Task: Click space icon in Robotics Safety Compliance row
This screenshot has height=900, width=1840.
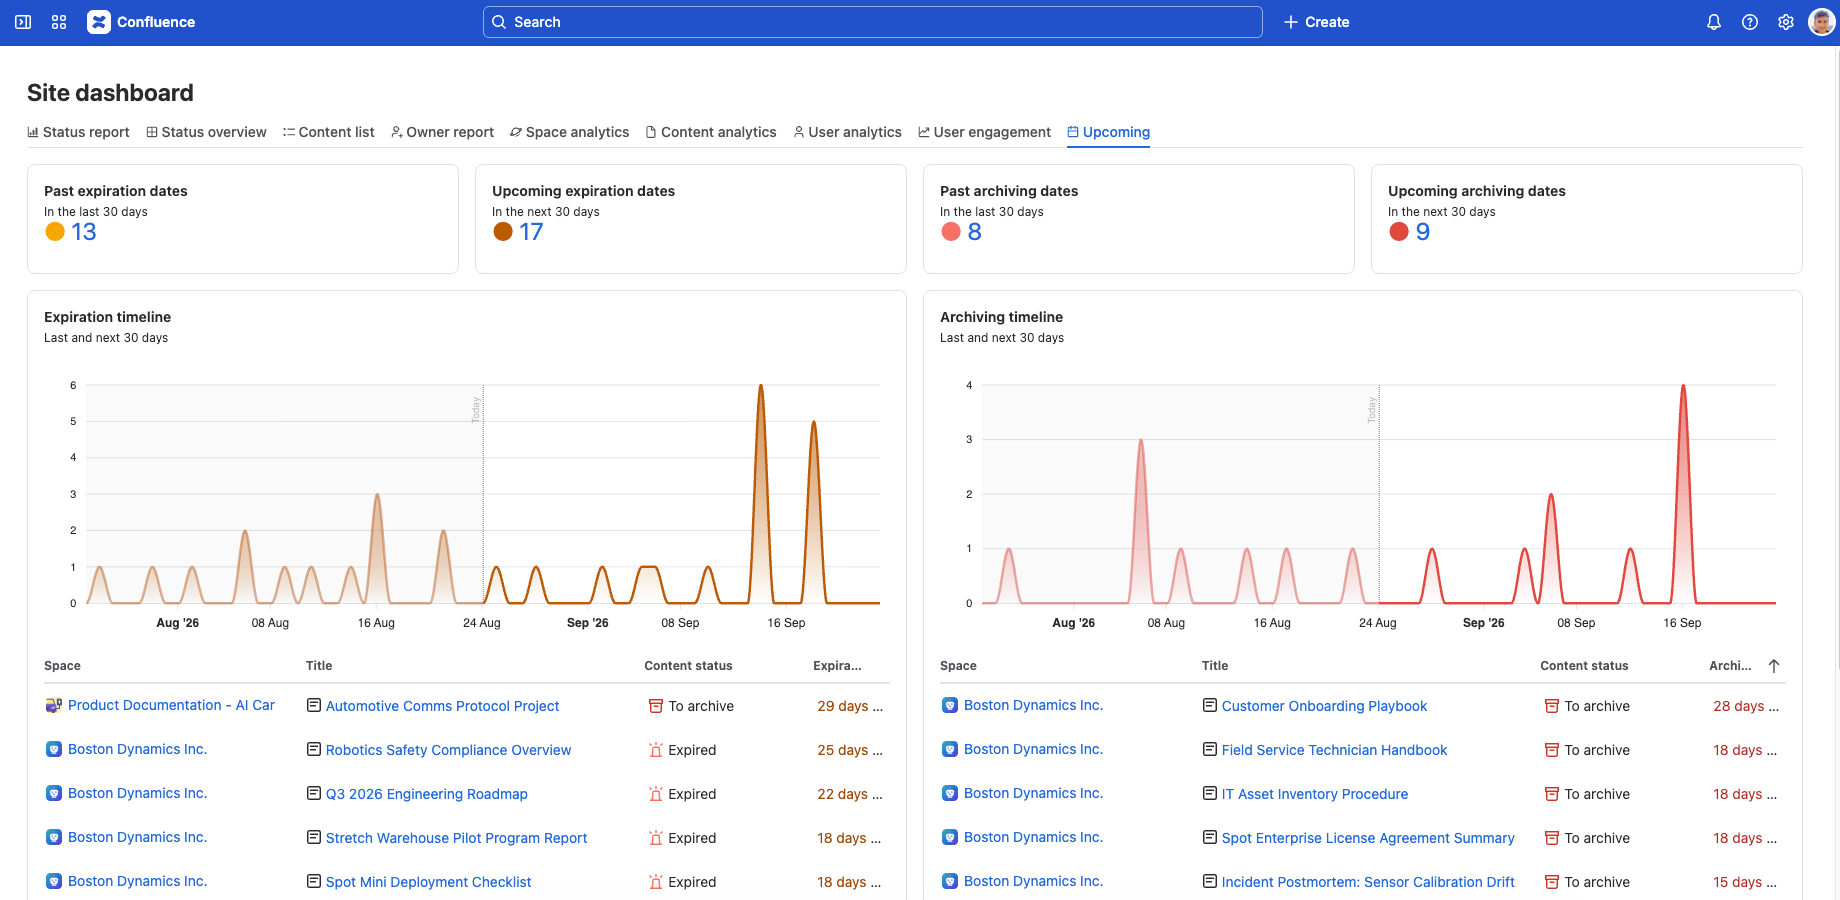Action: pyautogui.click(x=54, y=750)
